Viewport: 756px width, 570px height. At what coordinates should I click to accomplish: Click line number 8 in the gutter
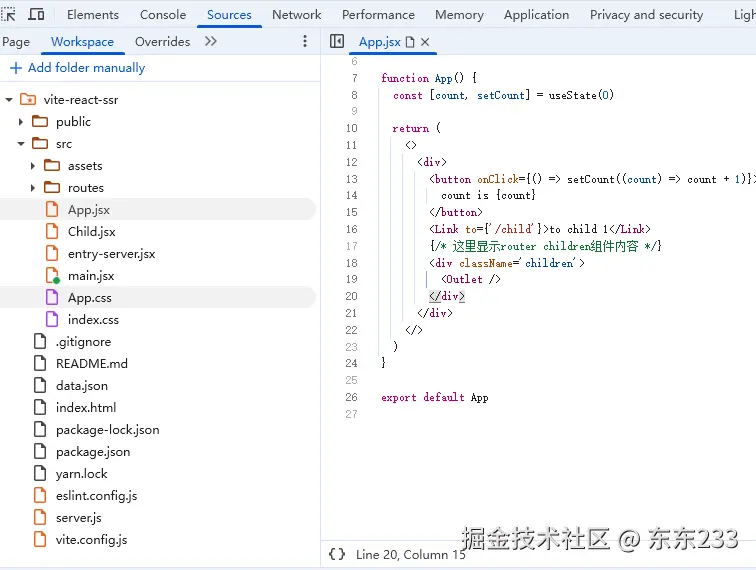point(354,95)
